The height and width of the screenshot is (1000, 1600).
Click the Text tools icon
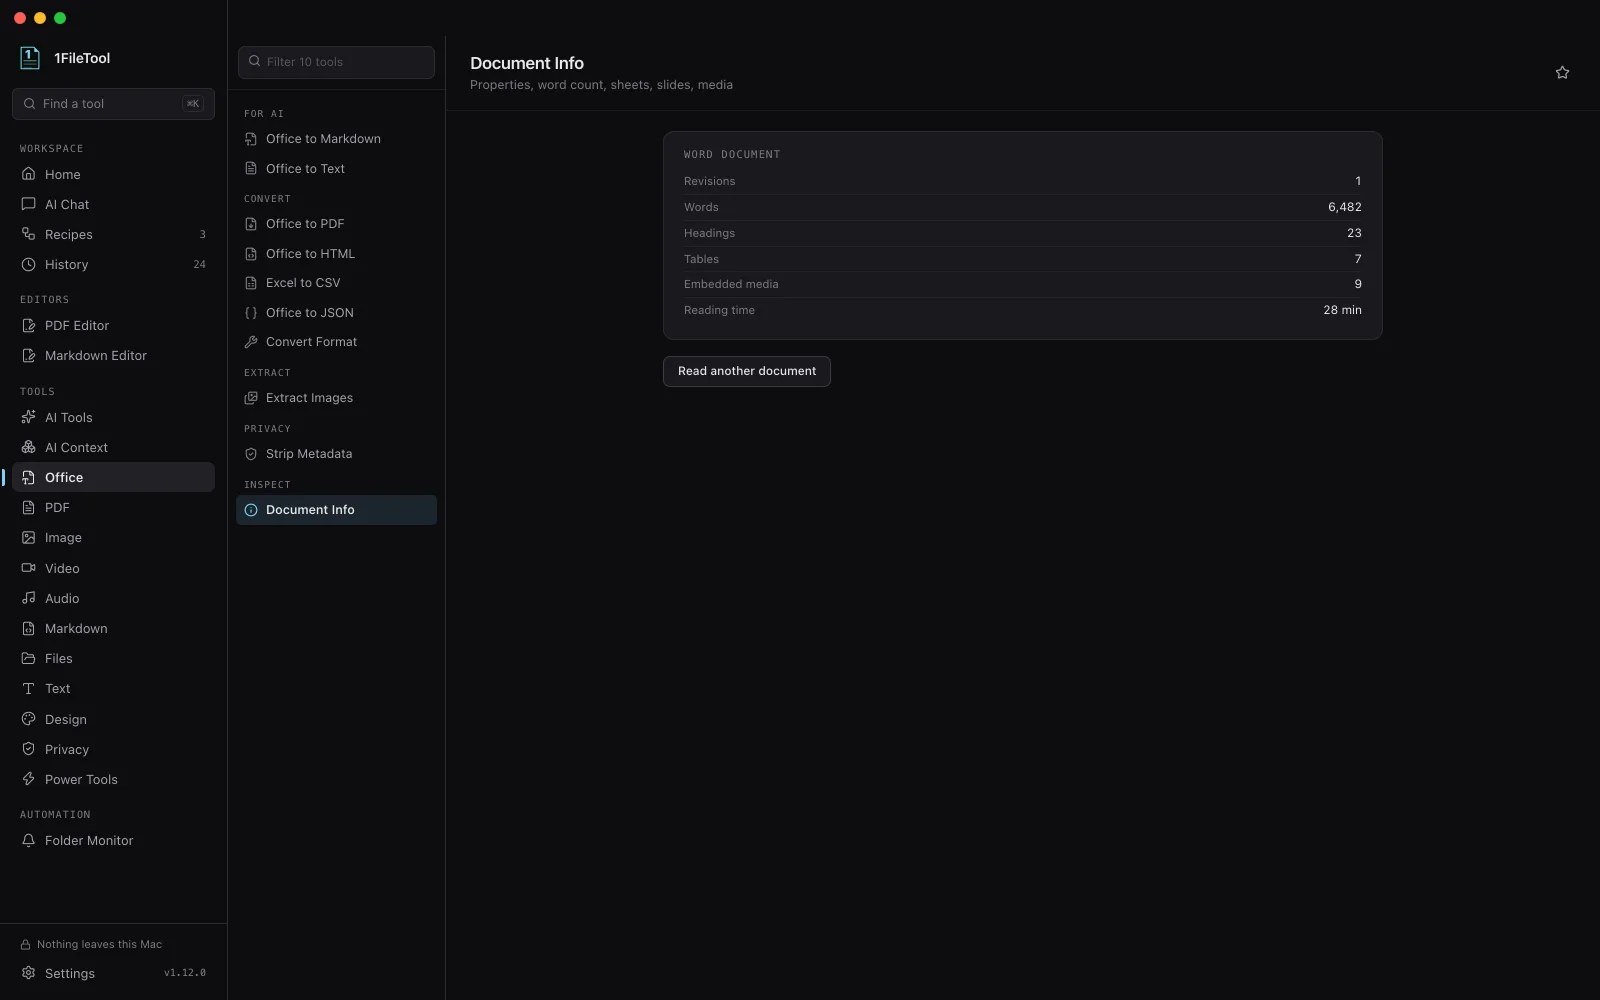(29, 688)
